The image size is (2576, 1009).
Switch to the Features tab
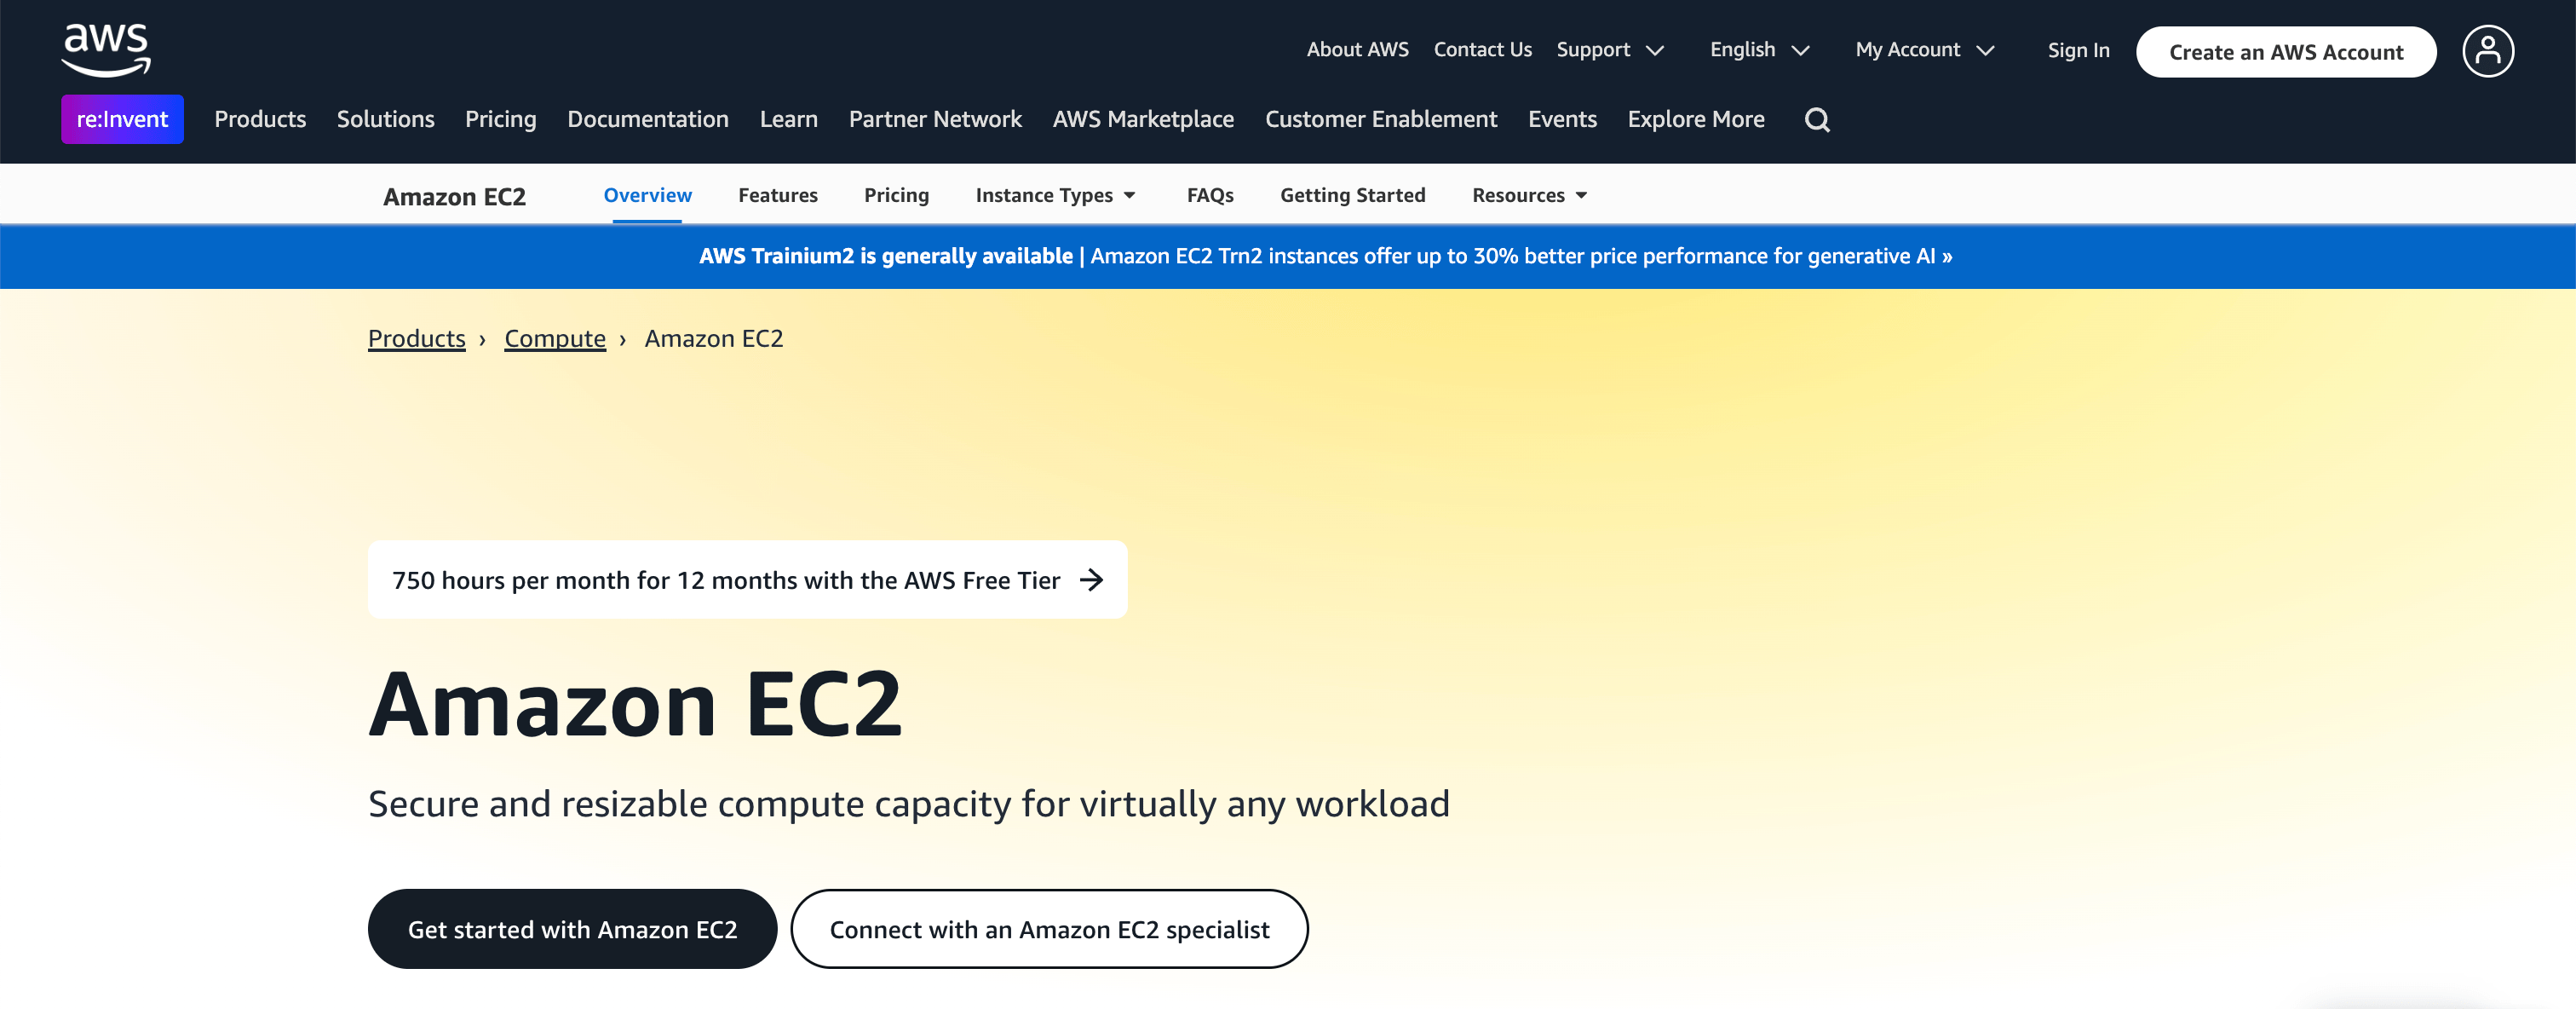(778, 195)
